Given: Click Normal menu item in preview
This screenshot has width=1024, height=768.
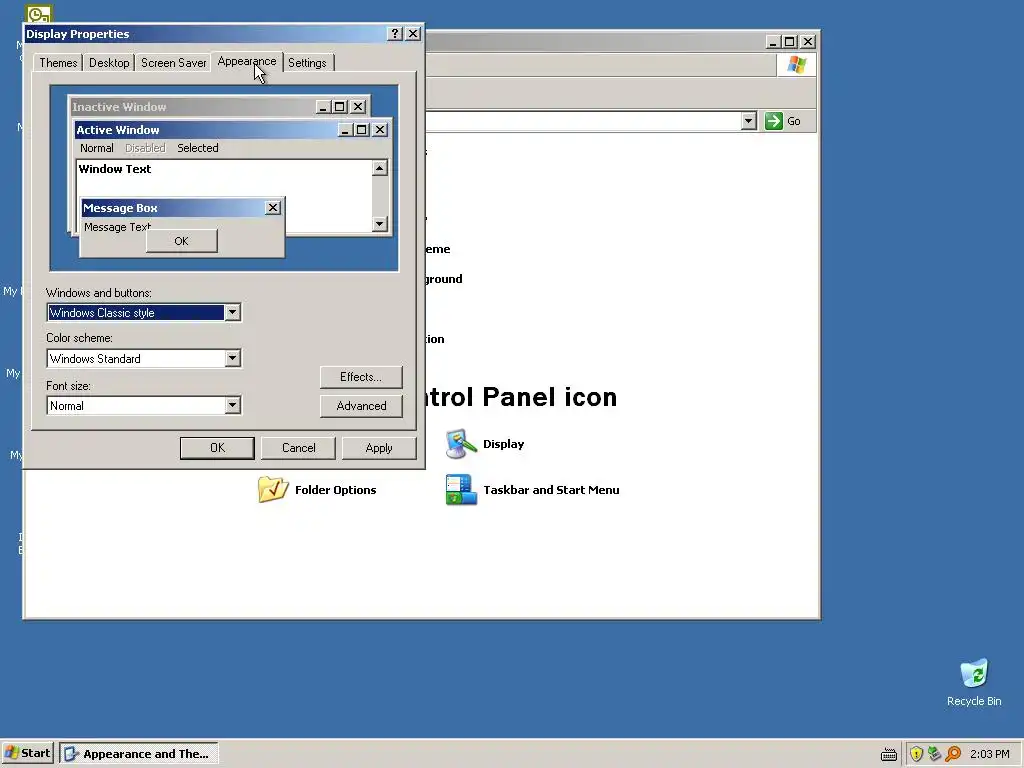Looking at the screenshot, I should (x=97, y=148).
